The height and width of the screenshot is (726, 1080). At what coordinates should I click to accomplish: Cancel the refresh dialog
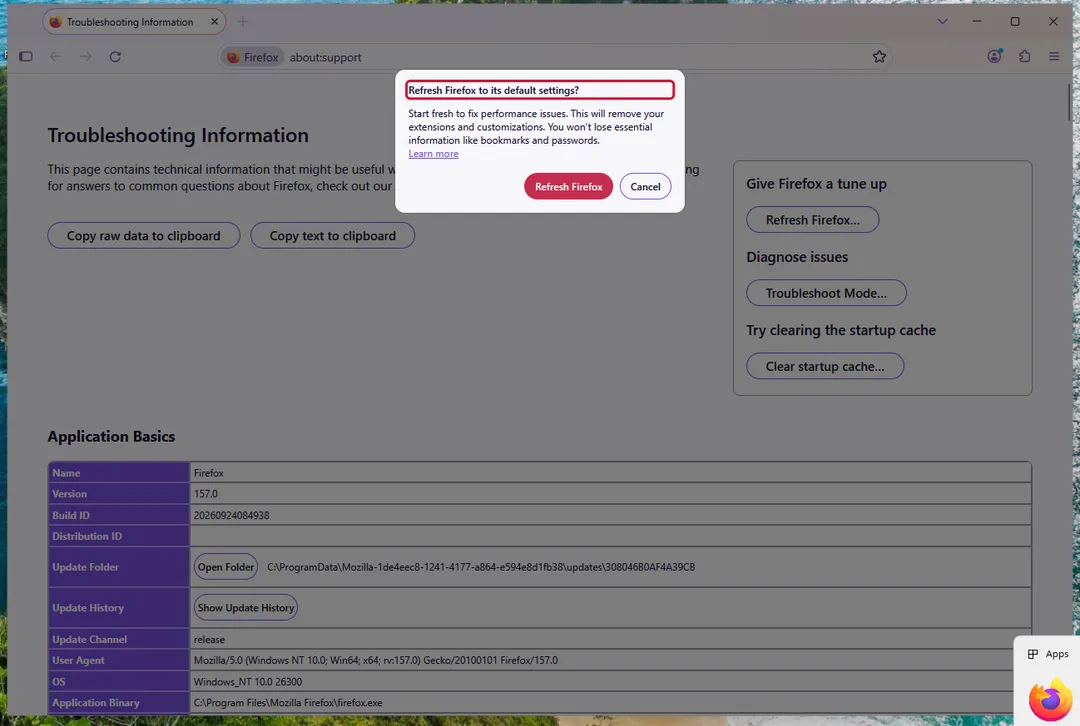645,187
